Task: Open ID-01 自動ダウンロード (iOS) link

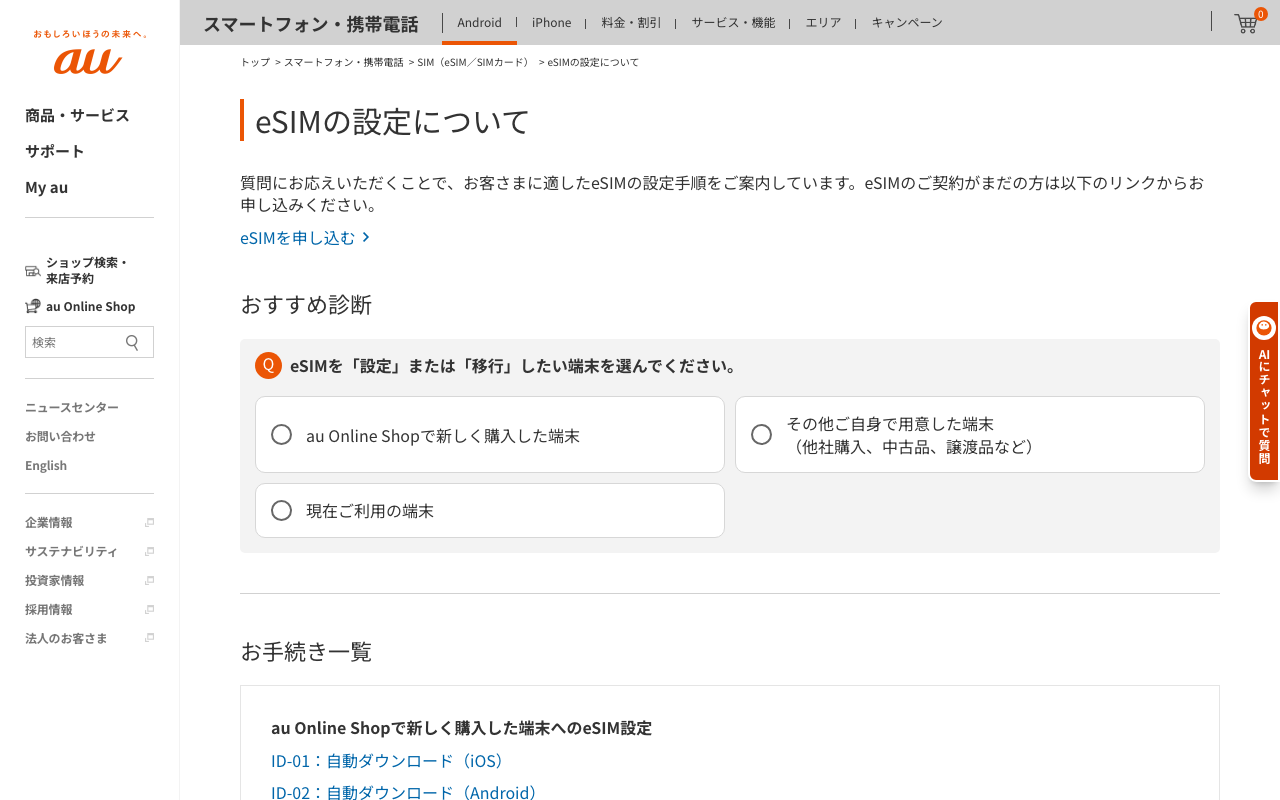Action: tap(390, 761)
